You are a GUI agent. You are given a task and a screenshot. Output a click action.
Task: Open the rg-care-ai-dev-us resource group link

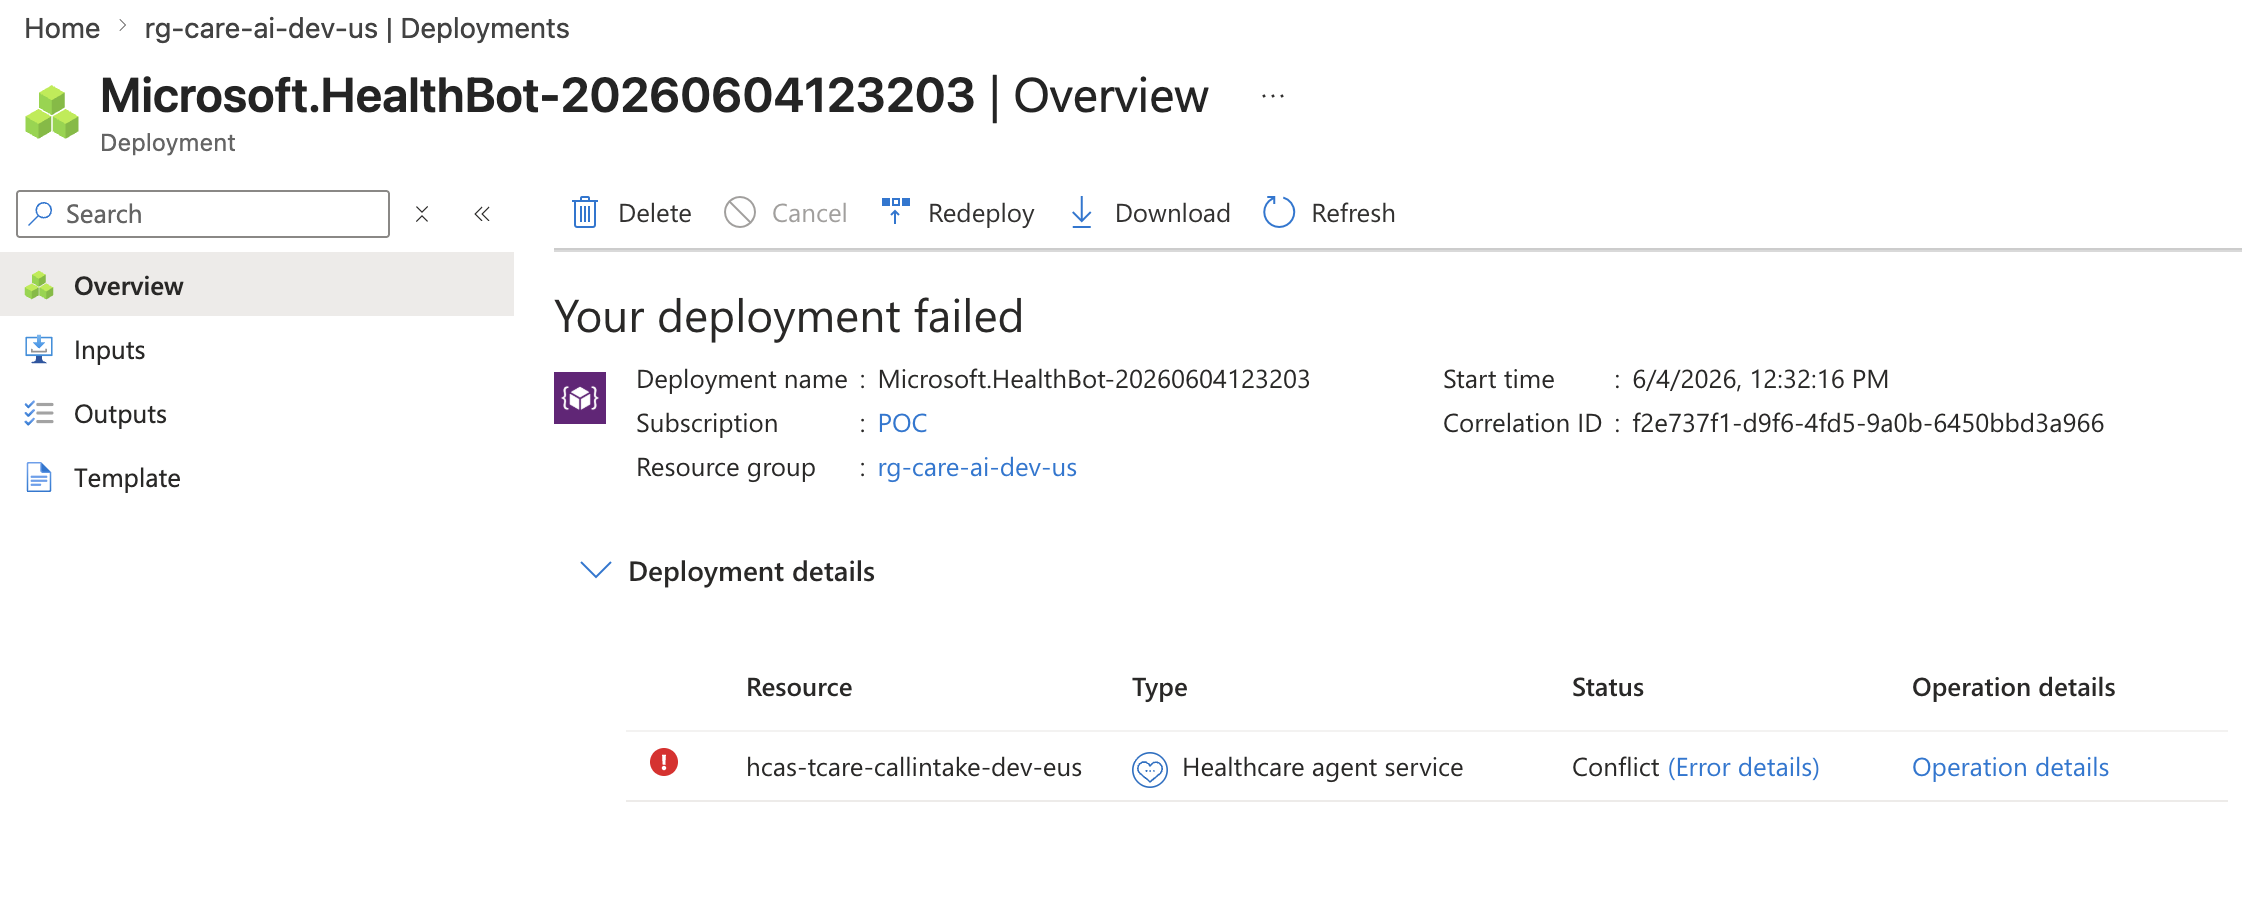[977, 468]
